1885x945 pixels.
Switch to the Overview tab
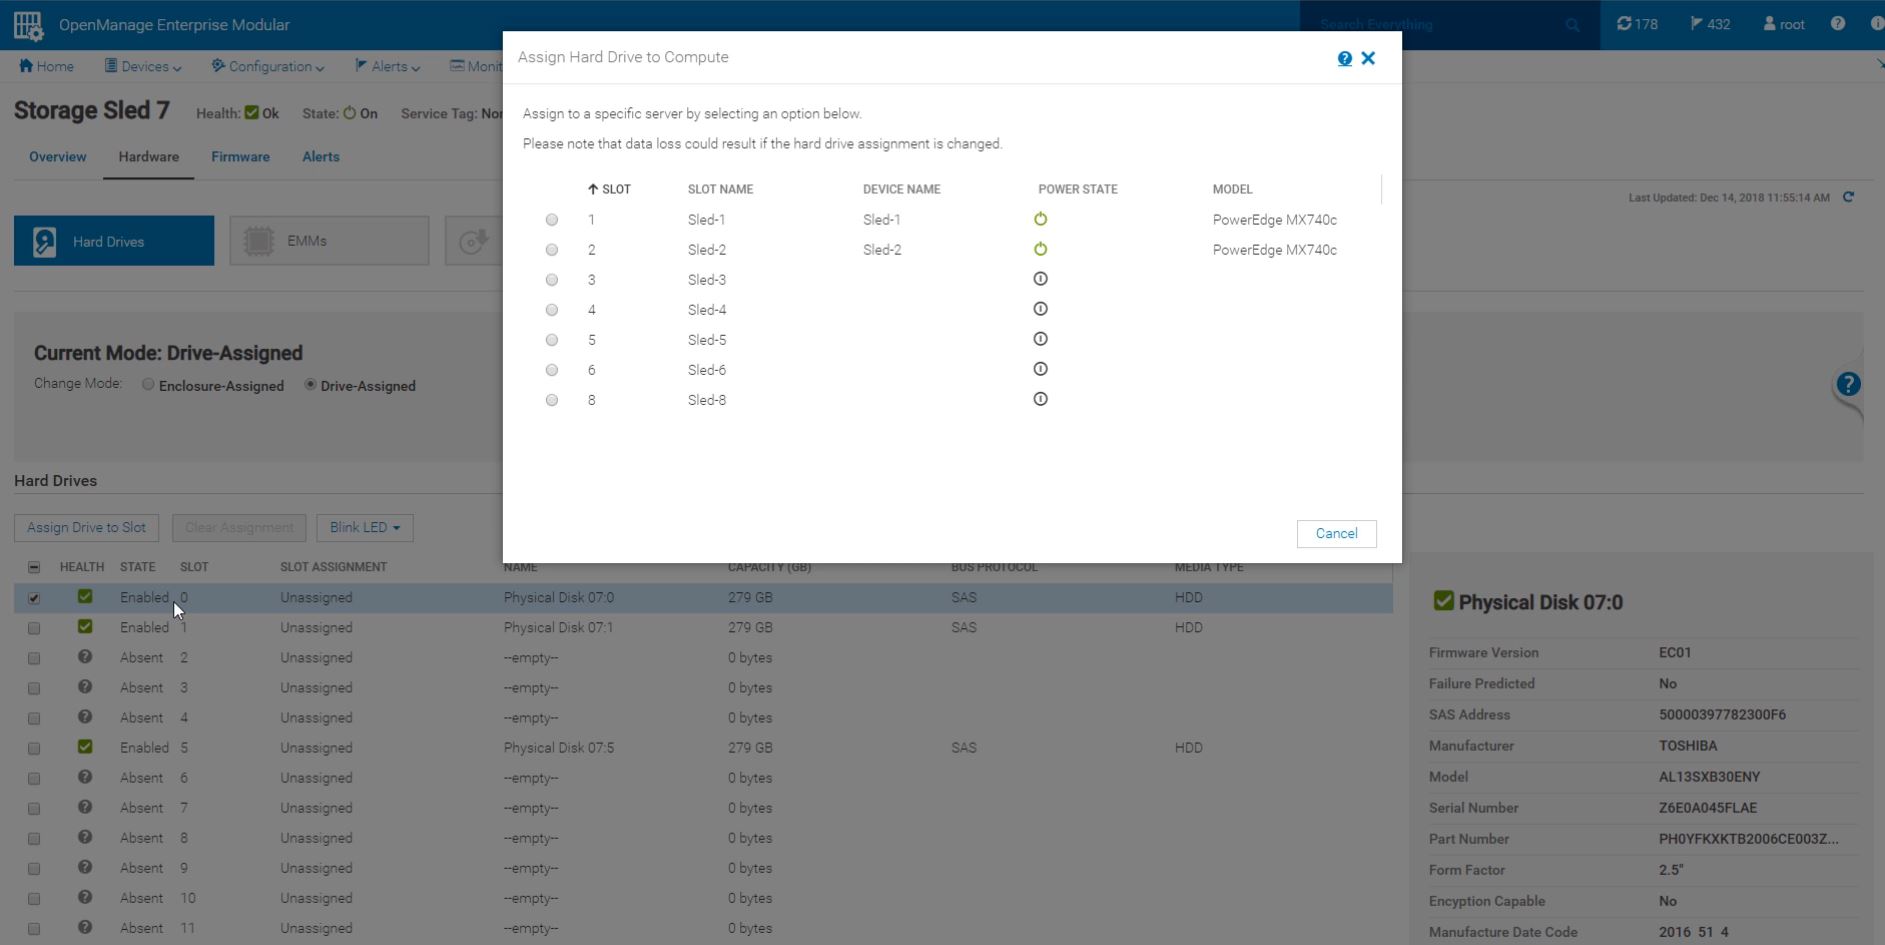coord(58,157)
